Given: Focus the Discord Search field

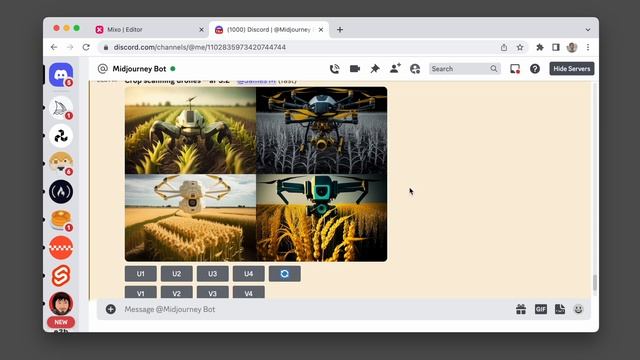Looking at the screenshot, I should (x=464, y=69).
